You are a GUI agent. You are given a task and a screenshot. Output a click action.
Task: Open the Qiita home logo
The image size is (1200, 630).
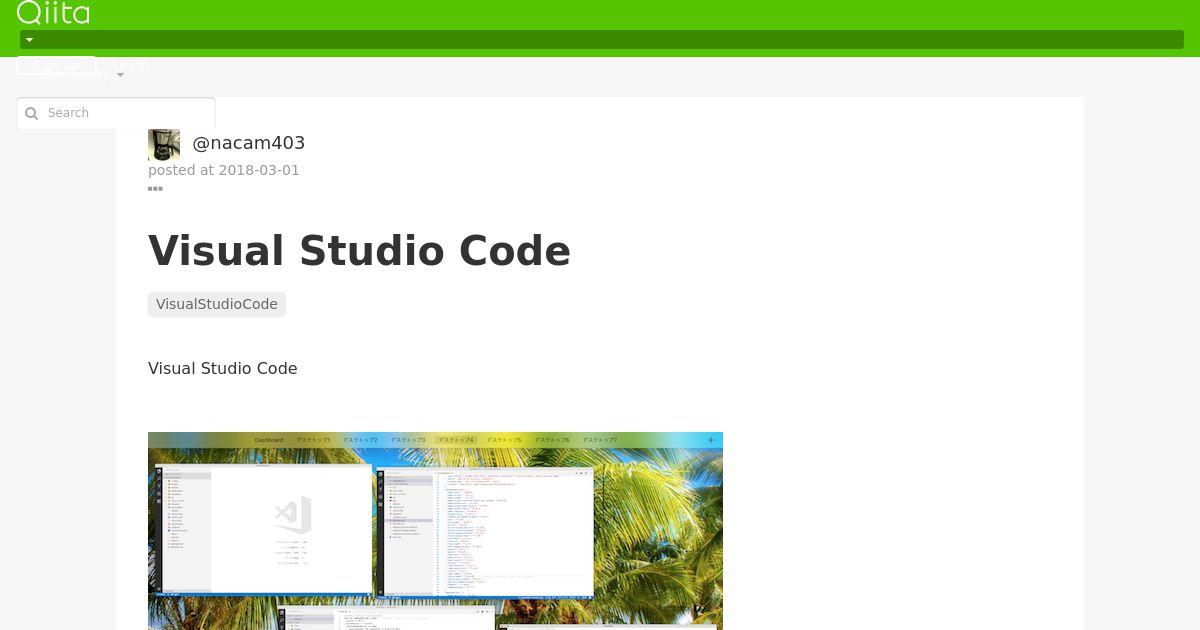coord(53,12)
